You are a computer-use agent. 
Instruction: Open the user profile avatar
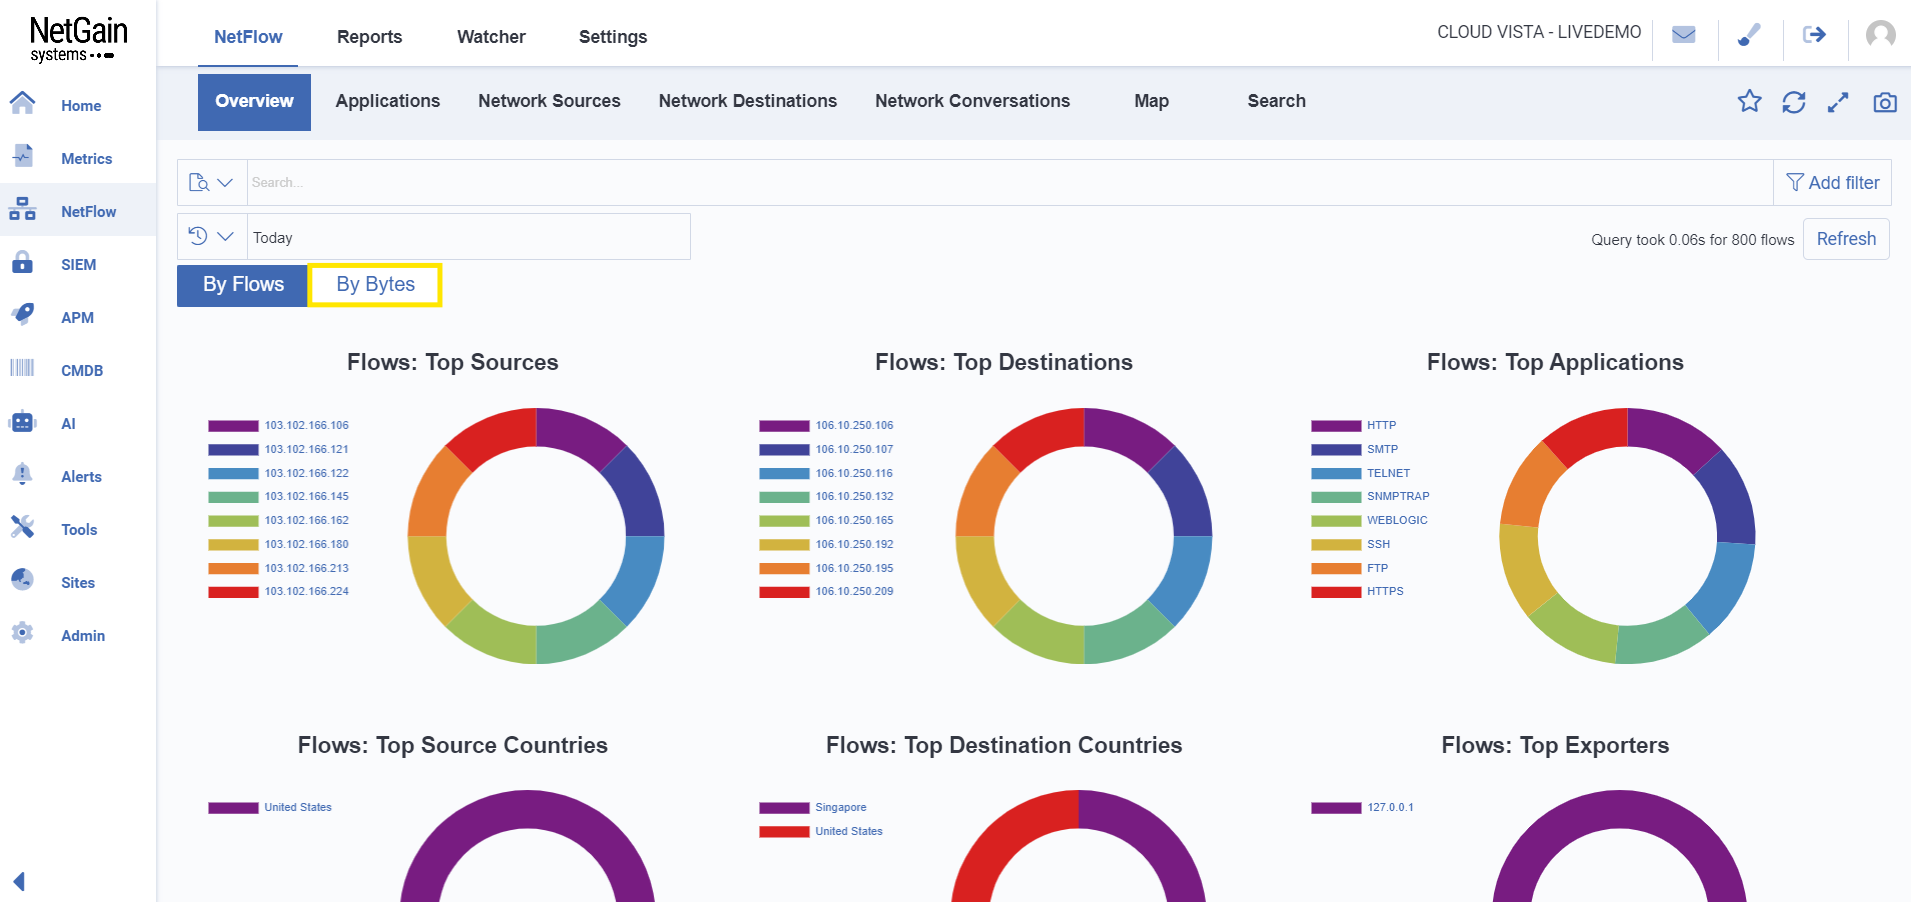tap(1880, 35)
